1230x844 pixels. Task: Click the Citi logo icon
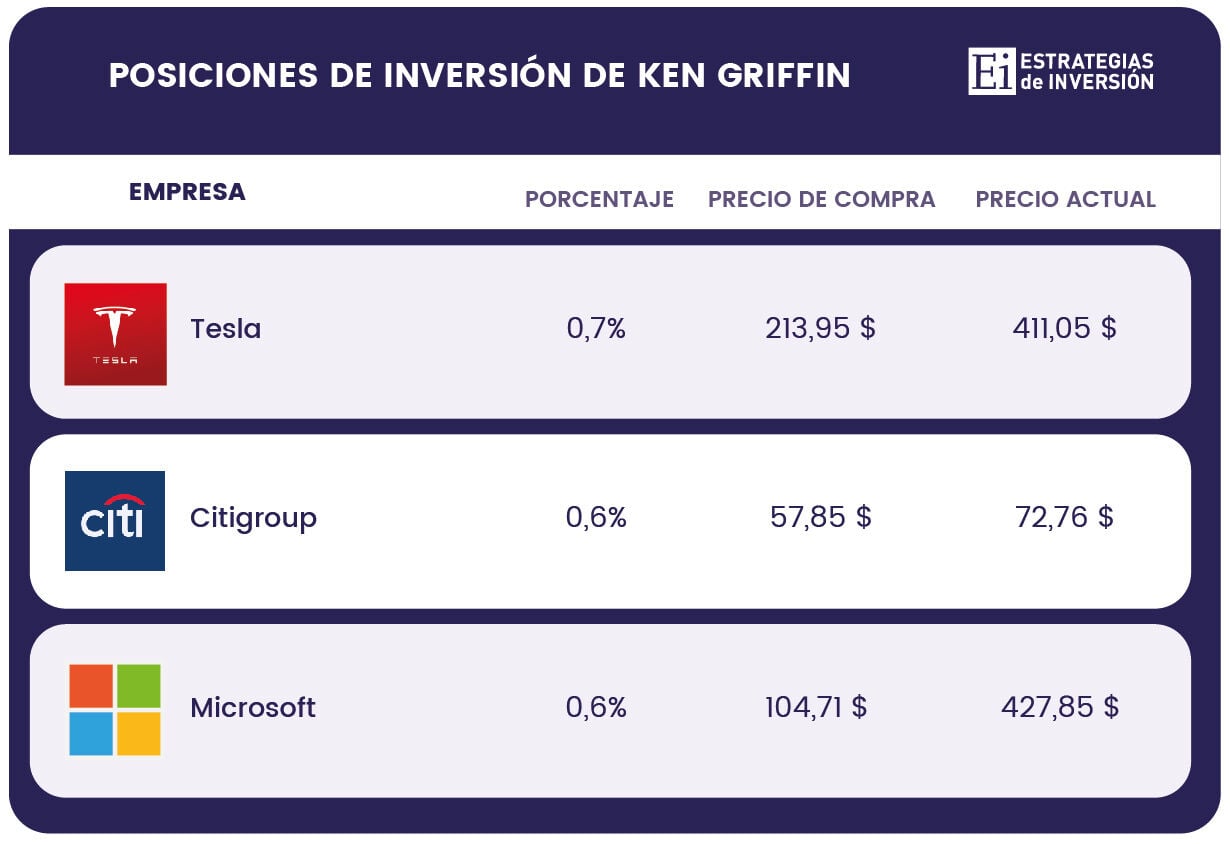(x=115, y=521)
